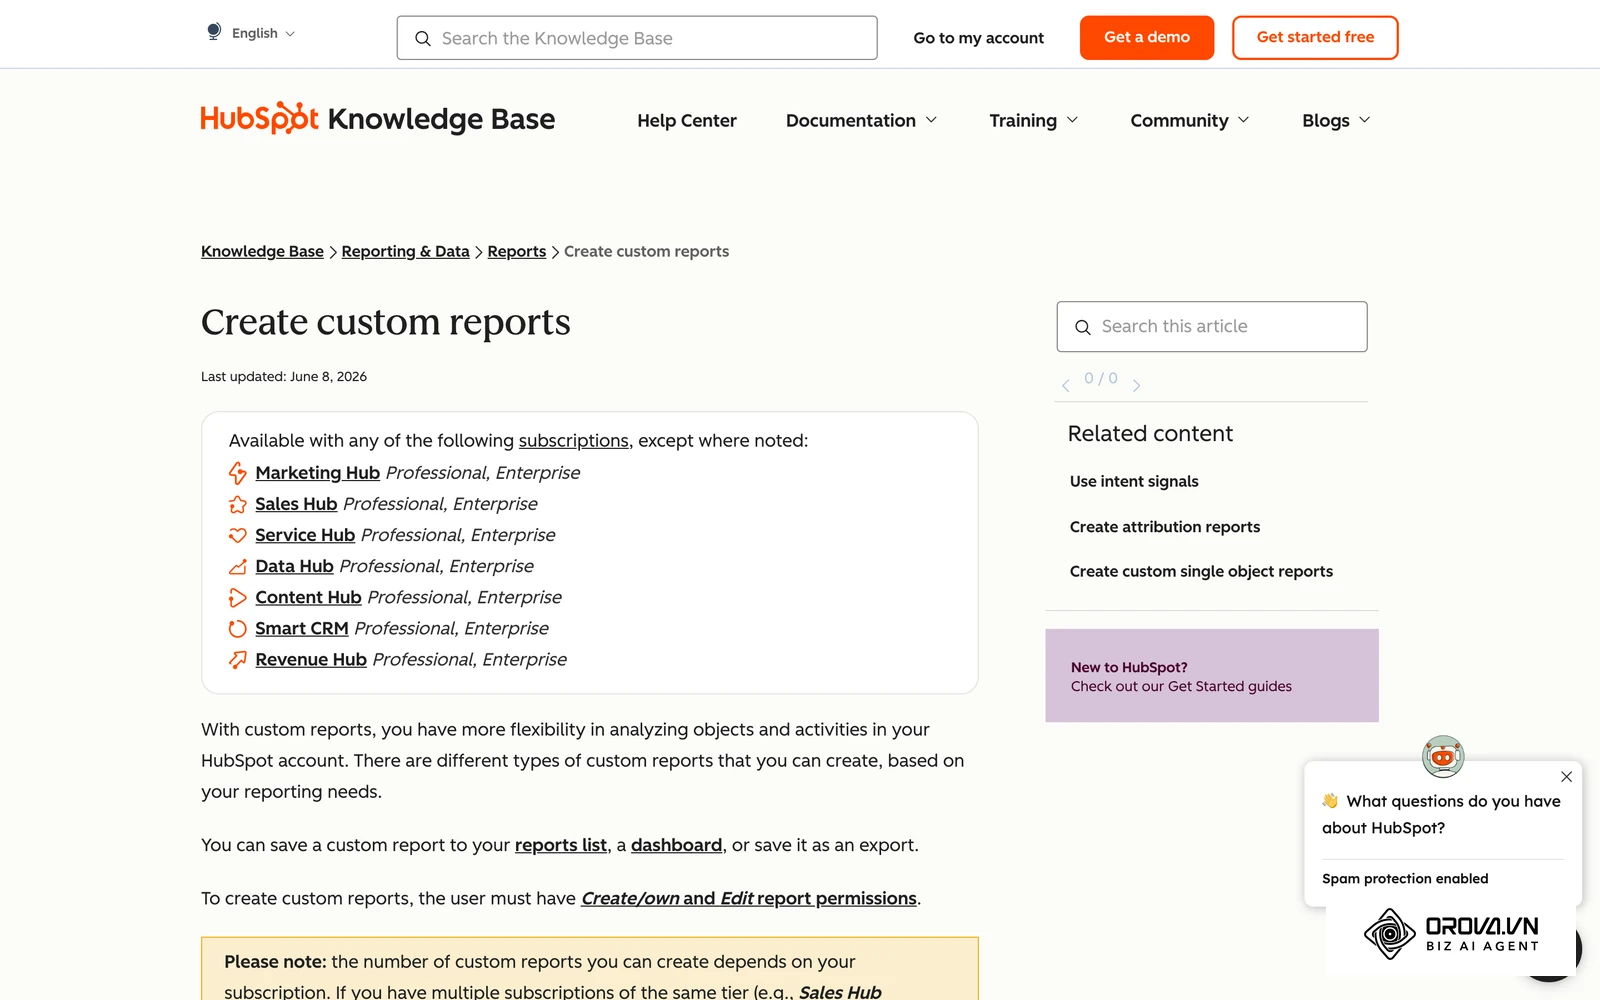The image size is (1600, 1000).
Task: Focus the Search this article field
Action: coord(1212,327)
